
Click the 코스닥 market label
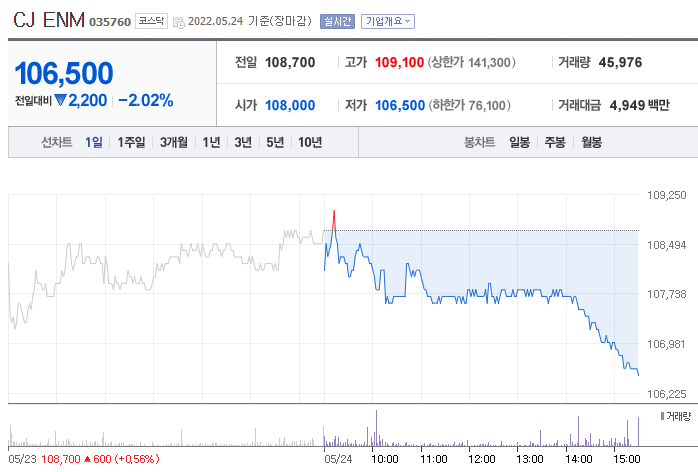click(x=151, y=21)
